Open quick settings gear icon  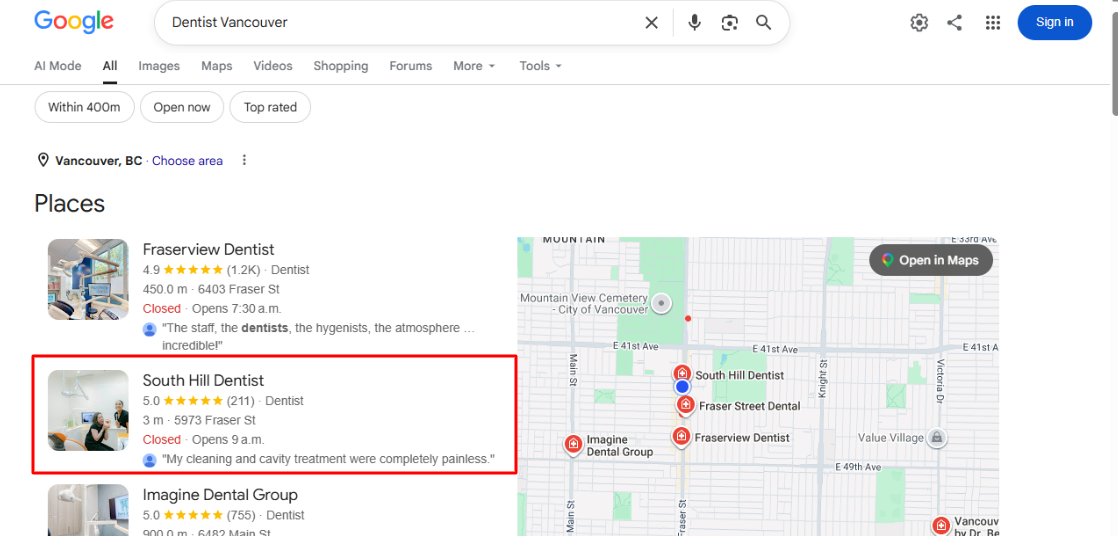pos(919,23)
